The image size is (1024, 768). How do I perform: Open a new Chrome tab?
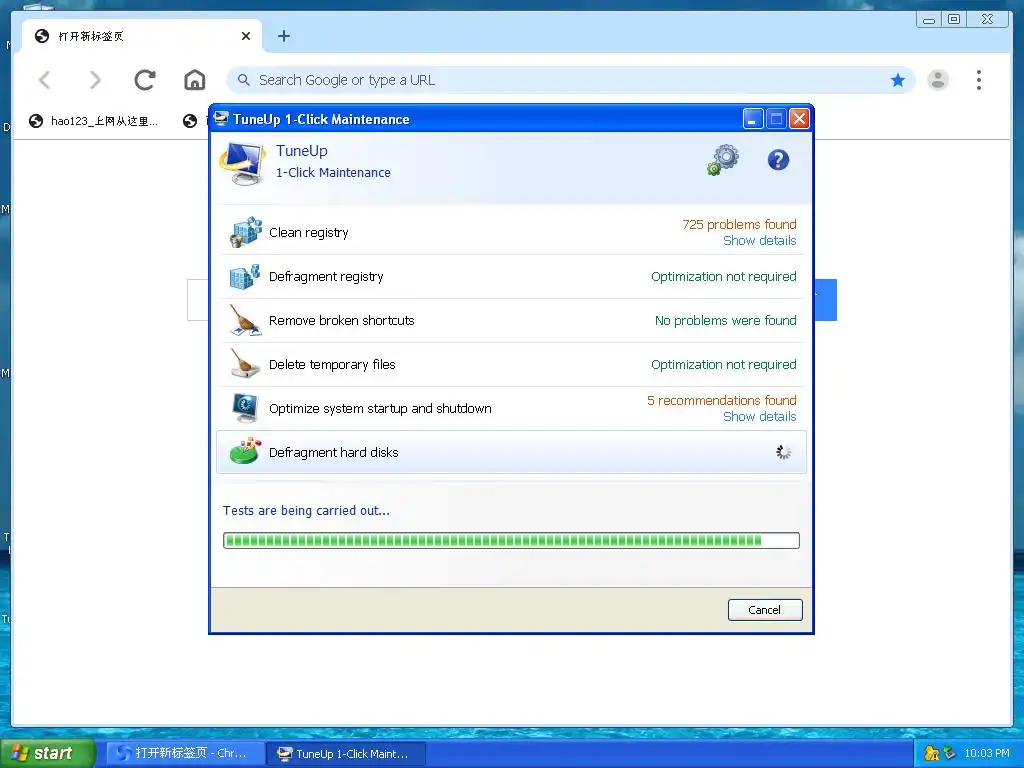(283, 36)
